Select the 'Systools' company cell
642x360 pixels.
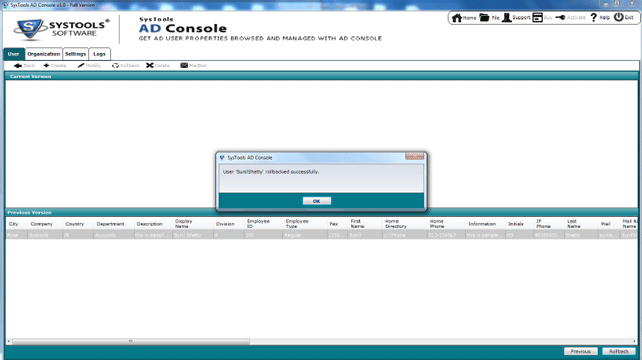tap(45, 235)
